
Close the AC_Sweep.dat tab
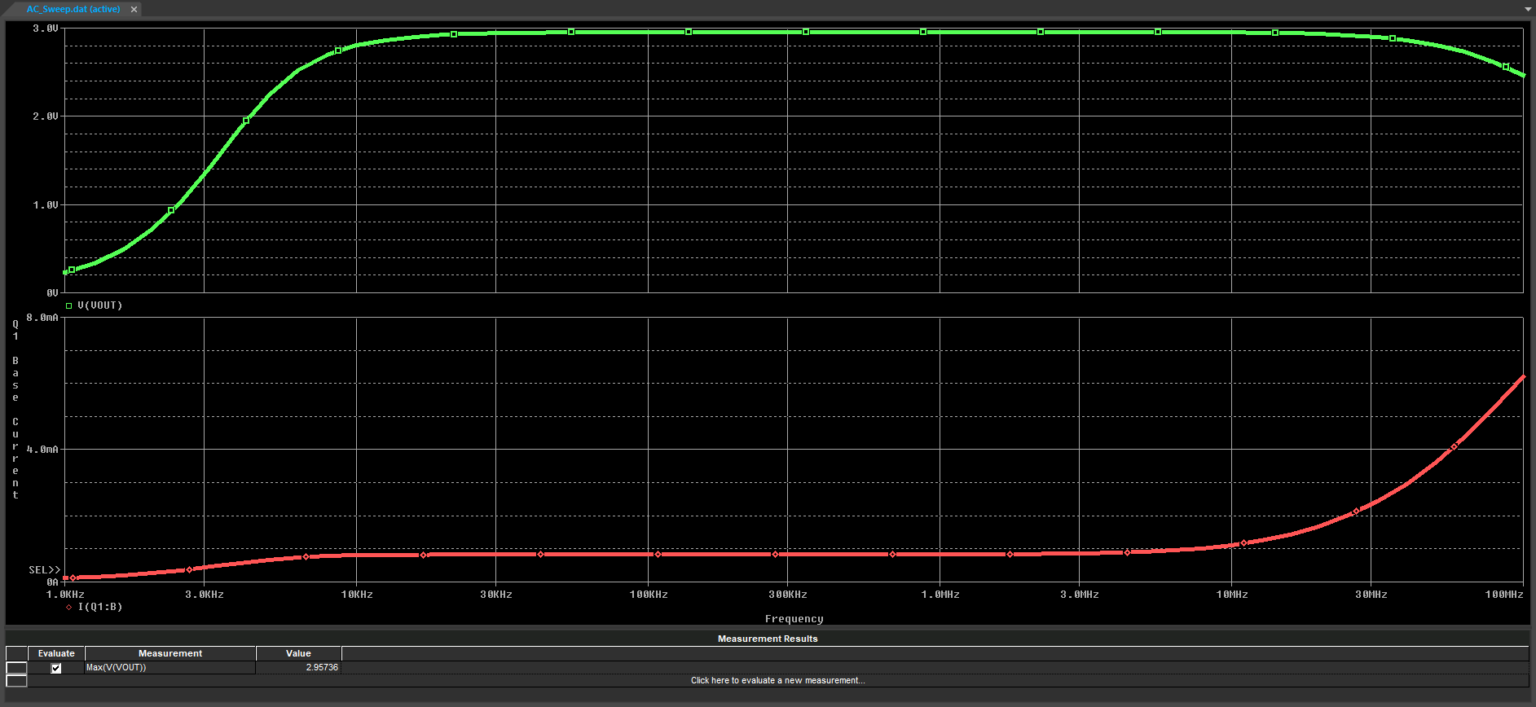[x=135, y=8]
